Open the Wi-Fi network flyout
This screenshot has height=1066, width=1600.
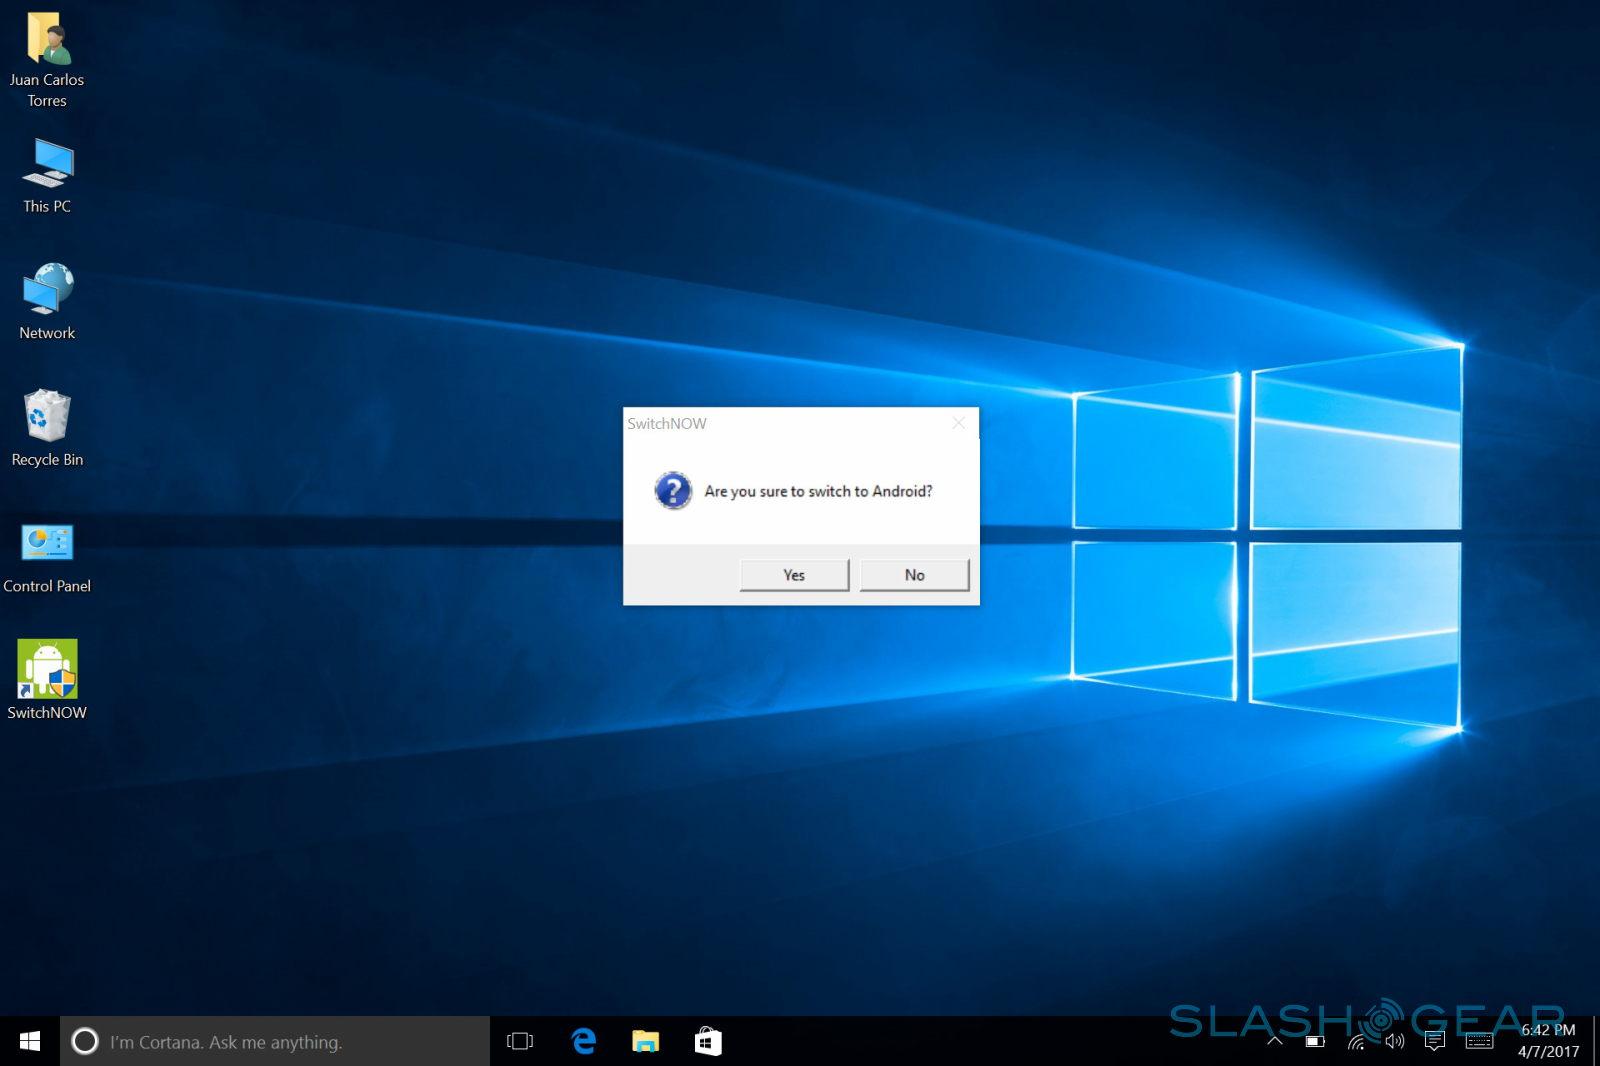tap(1356, 1041)
